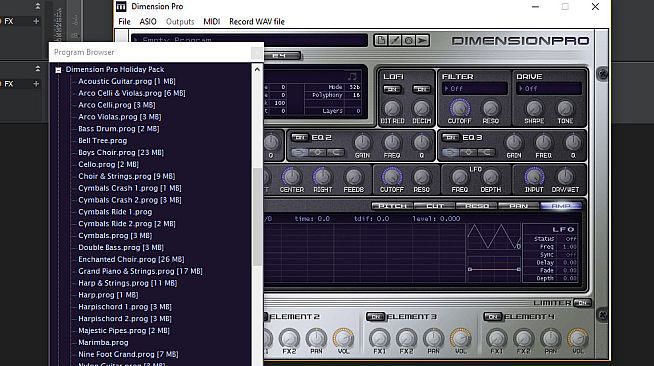Viewport: 654px width, 366px height.
Task: Switch to the PITCH envelope tab
Action: click(x=392, y=206)
